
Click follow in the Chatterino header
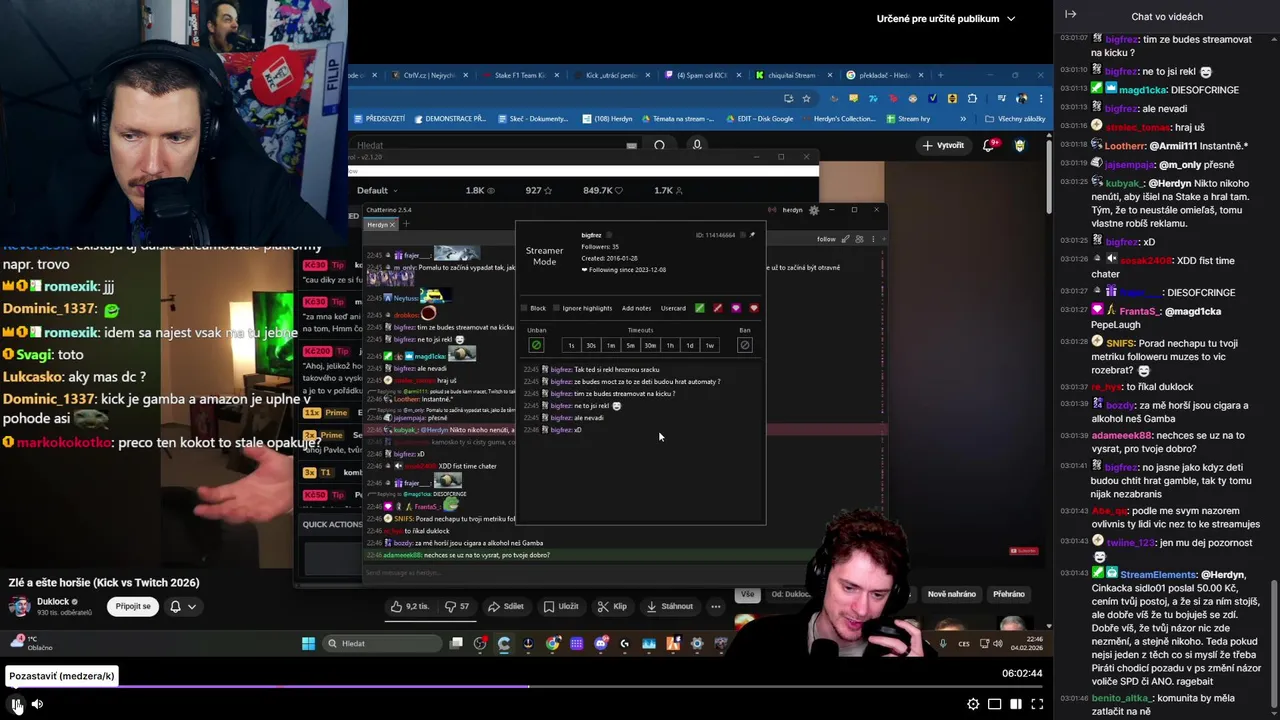point(826,239)
